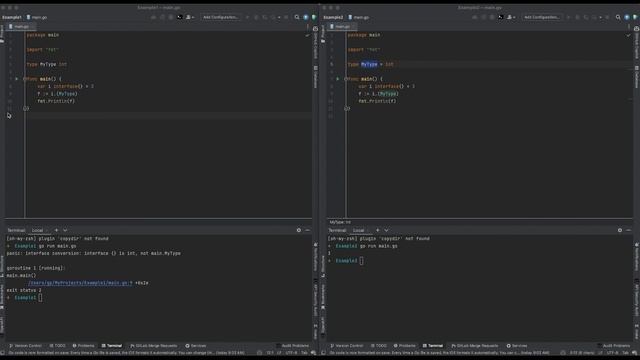Open Version Control tab in Example2

coord(347,346)
